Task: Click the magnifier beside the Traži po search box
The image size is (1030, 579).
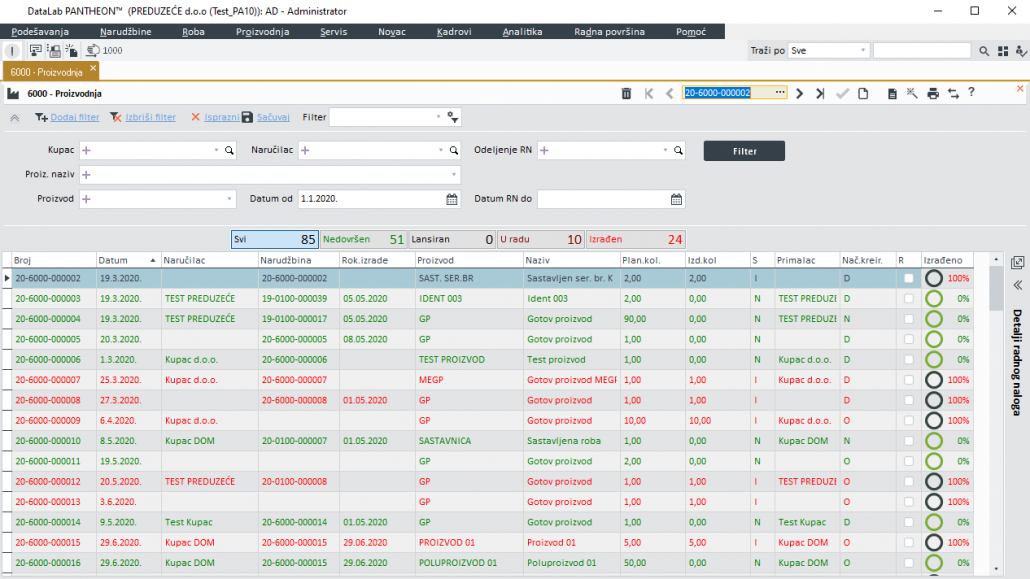Action: coord(983,51)
